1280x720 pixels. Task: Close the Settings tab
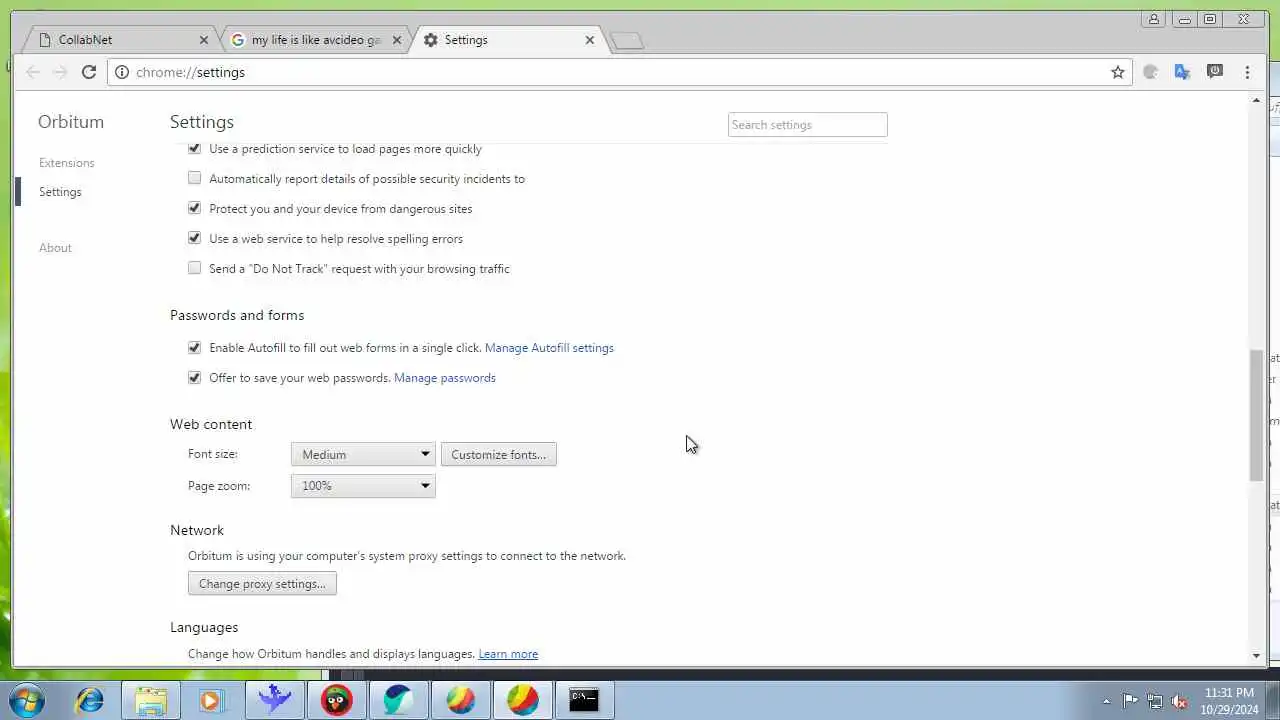coord(589,40)
